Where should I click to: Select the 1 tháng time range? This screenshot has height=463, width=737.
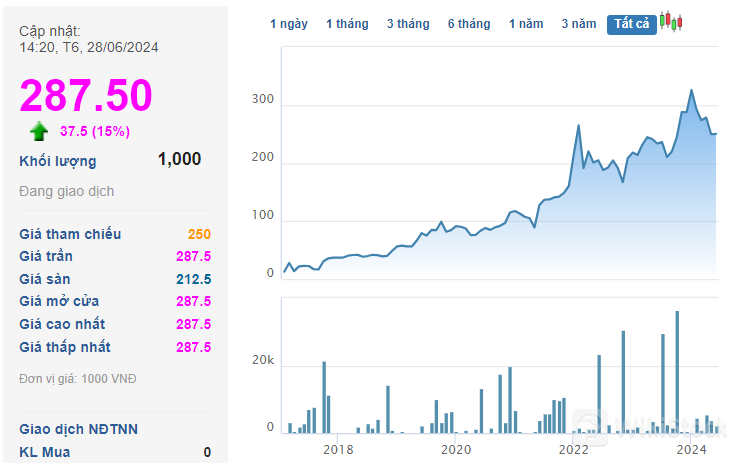tap(347, 24)
